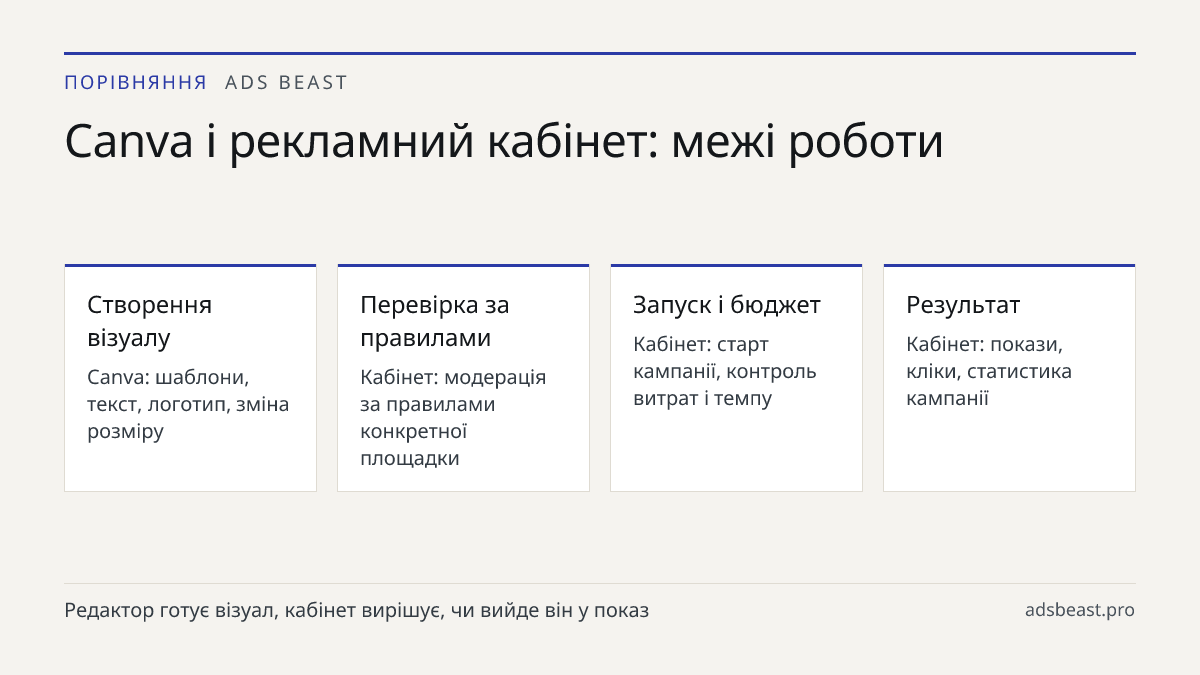1200x675 pixels.
Task: Select the 'Результат' card title
Action: 963,305
